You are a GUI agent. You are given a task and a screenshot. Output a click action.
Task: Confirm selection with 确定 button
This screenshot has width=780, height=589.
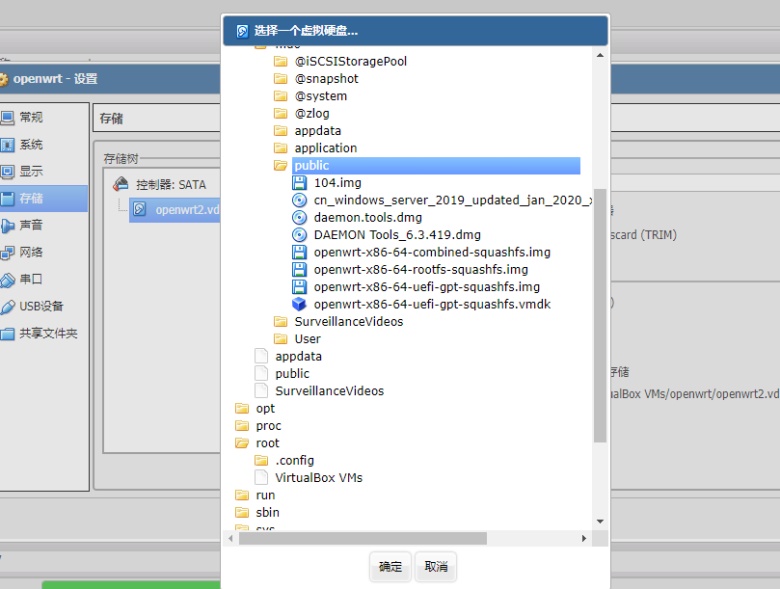pos(390,567)
